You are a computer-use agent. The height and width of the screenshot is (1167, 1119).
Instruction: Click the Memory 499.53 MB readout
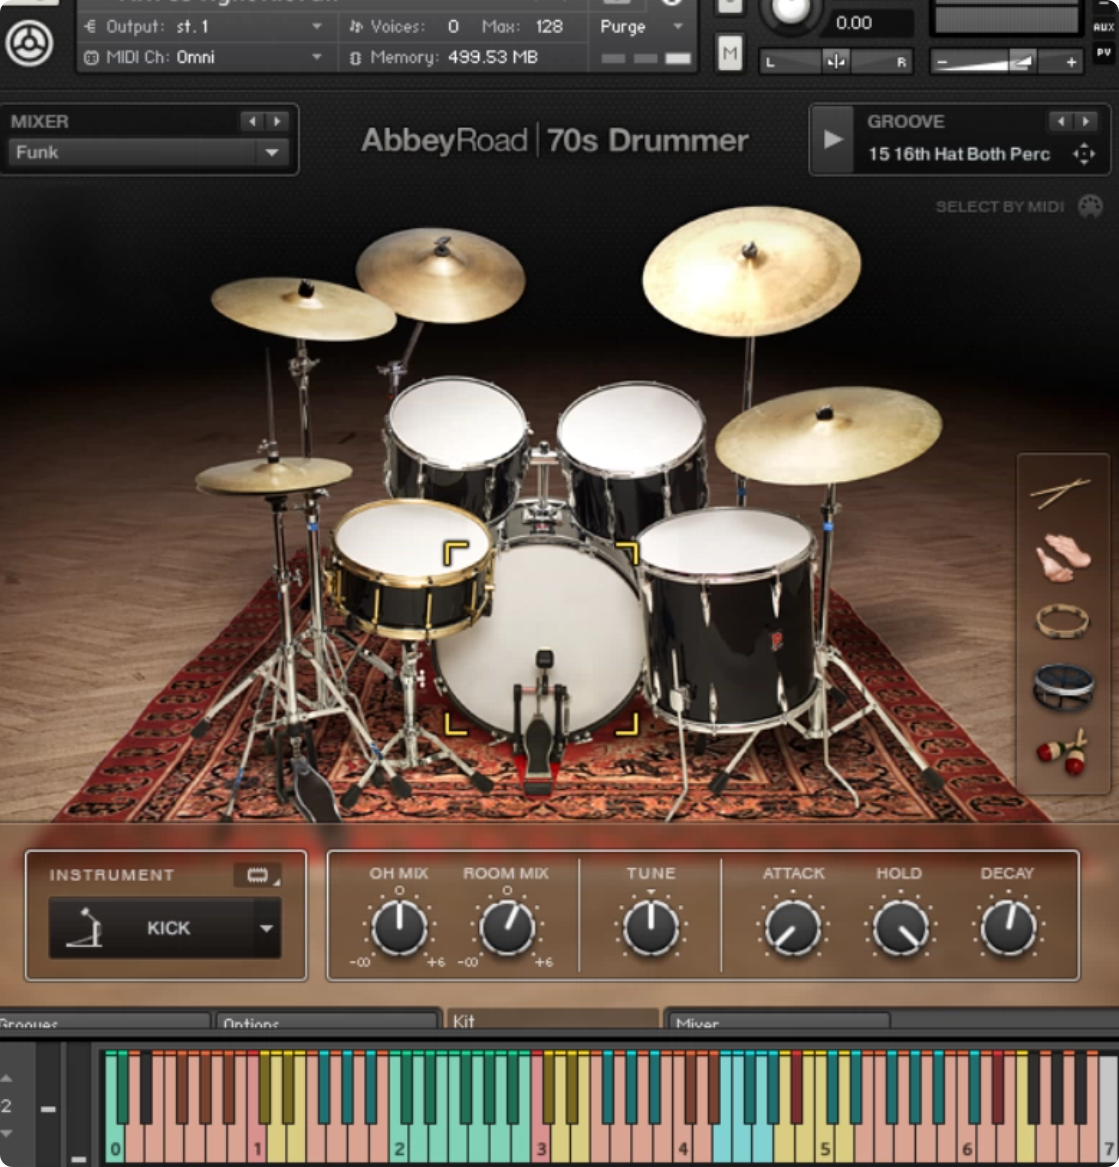tap(493, 57)
